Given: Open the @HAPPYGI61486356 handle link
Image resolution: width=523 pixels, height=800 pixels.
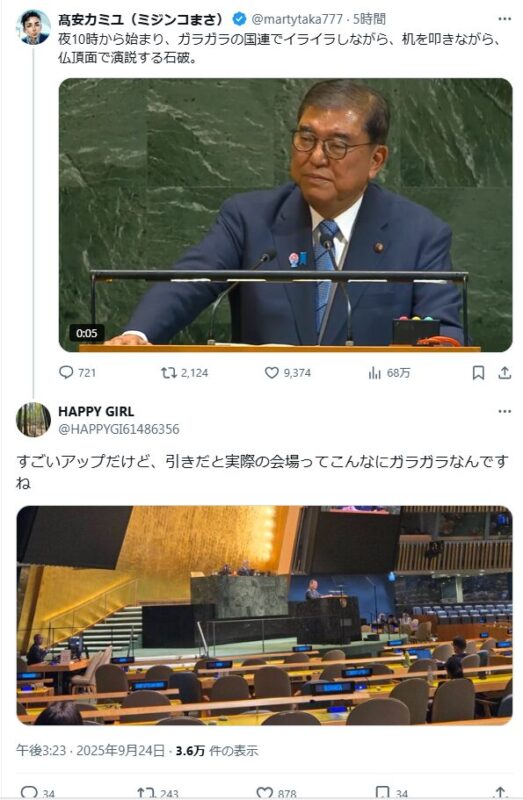Looking at the screenshot, I should coord(119,429).
